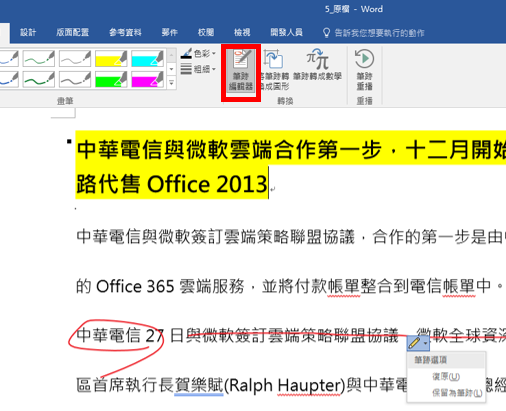Select the blue pen in bottom row
Screen dimensions: 506x411
pyautogui.click(x=9, y=79)
